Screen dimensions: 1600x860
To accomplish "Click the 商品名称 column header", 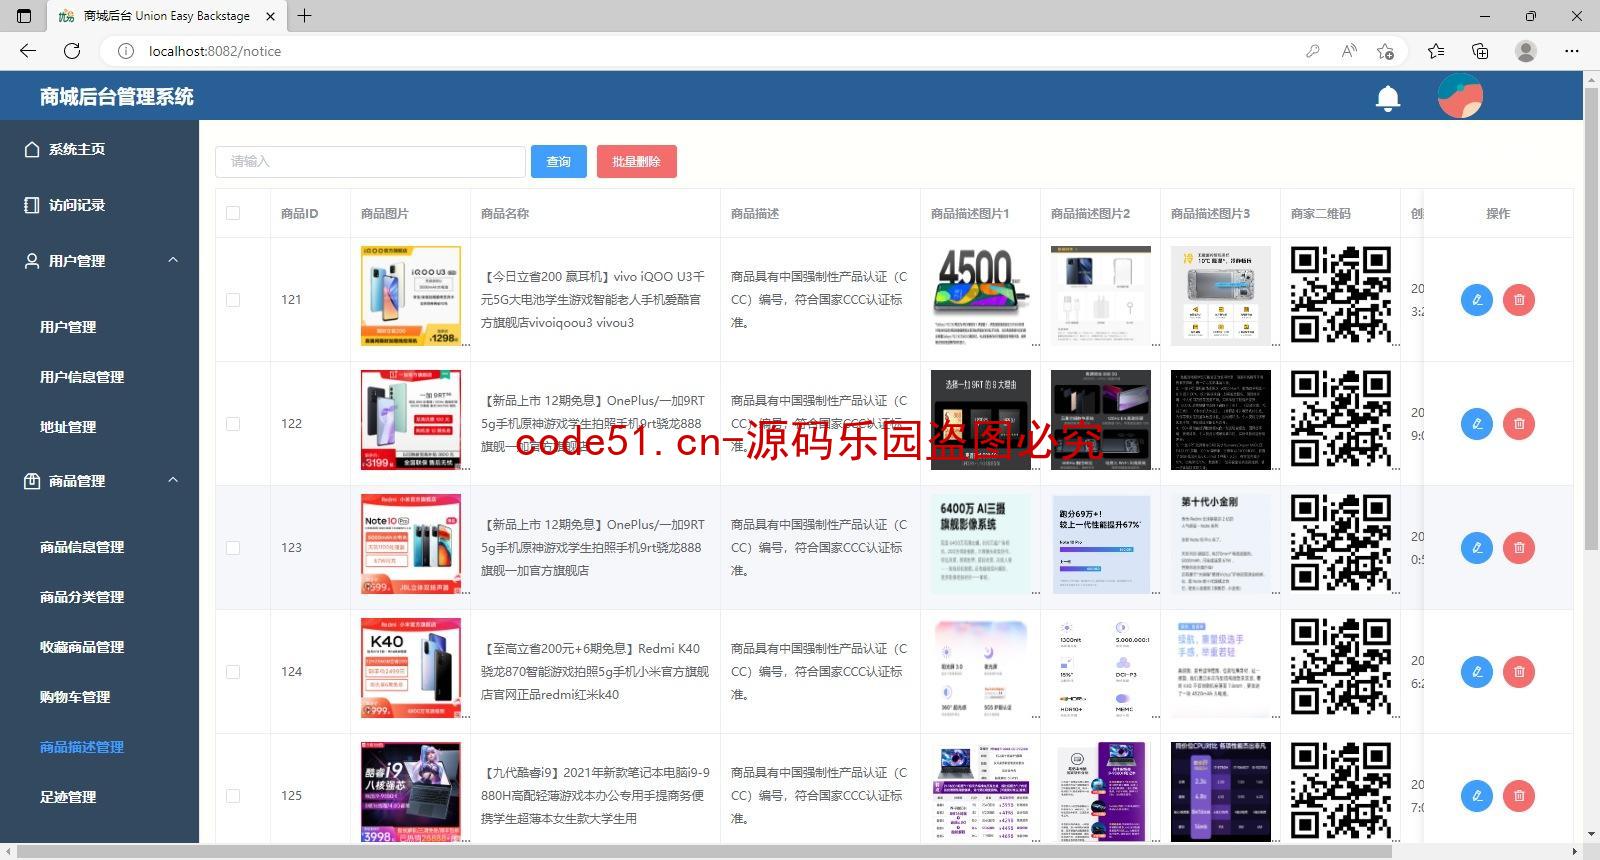I will coord(505,213).
